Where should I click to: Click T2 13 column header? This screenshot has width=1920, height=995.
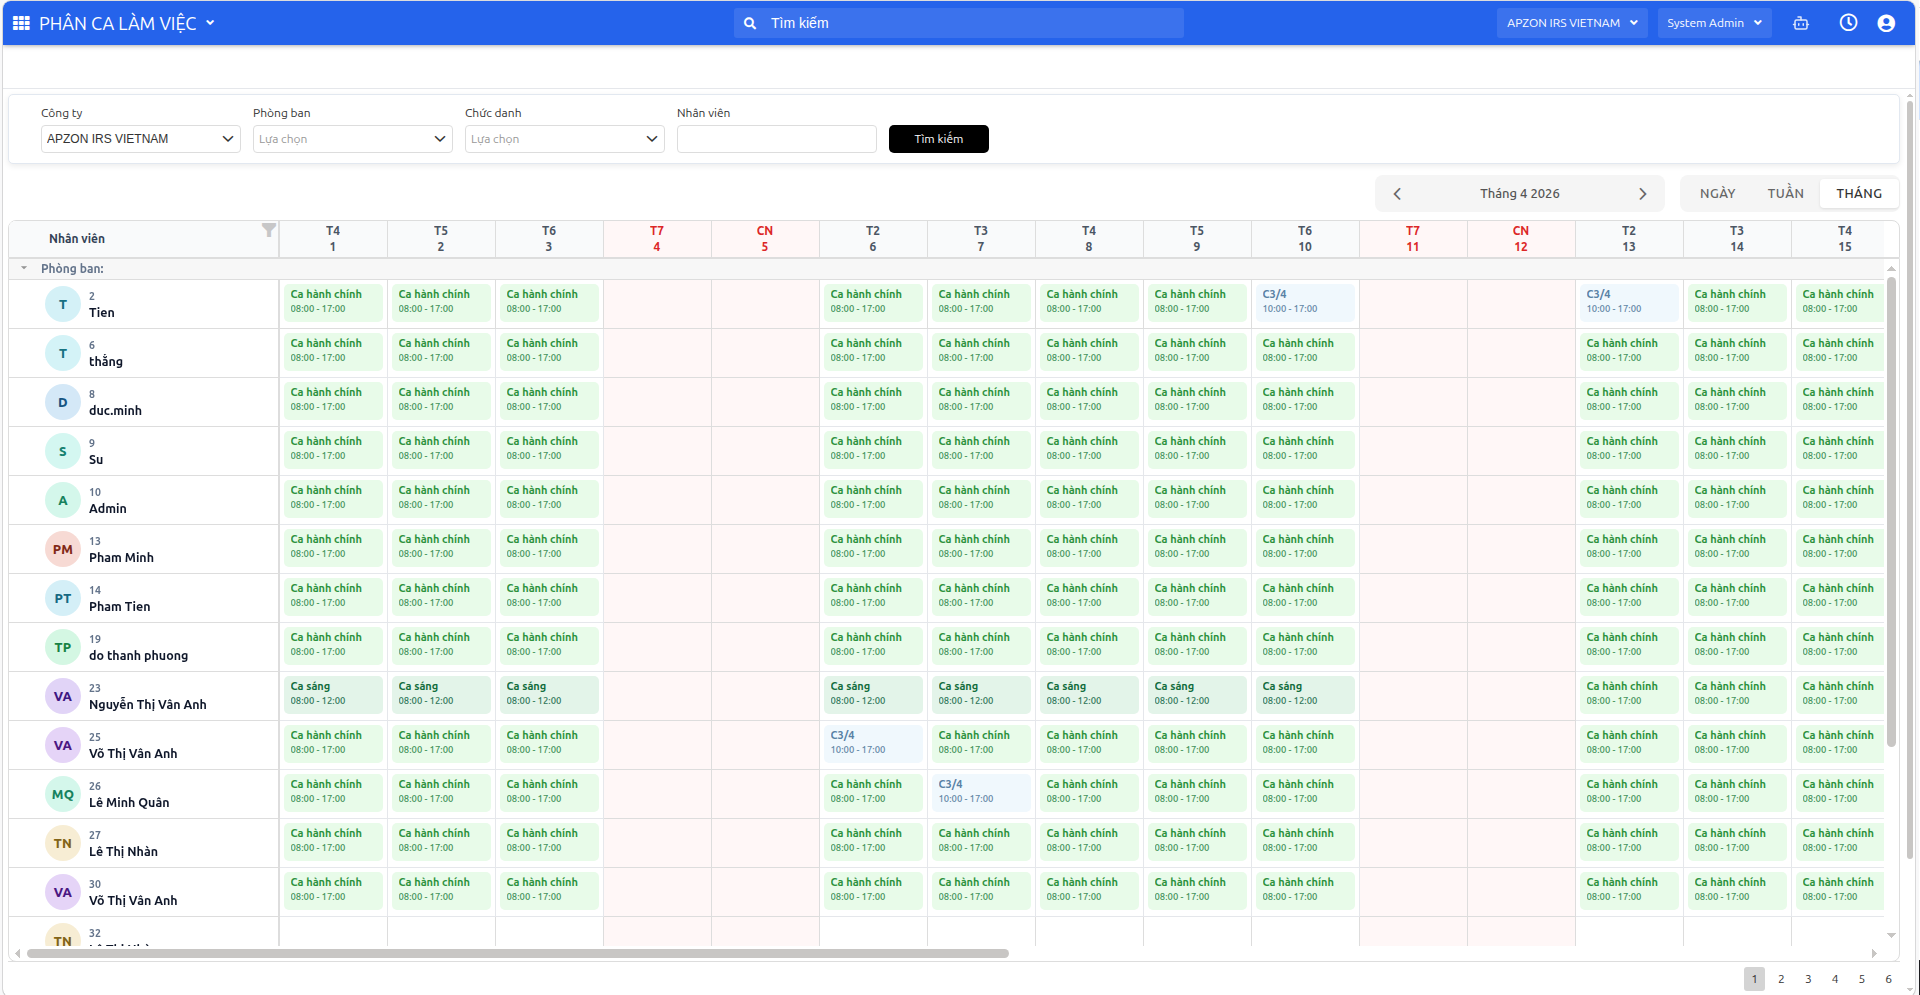pos(1629,239)
